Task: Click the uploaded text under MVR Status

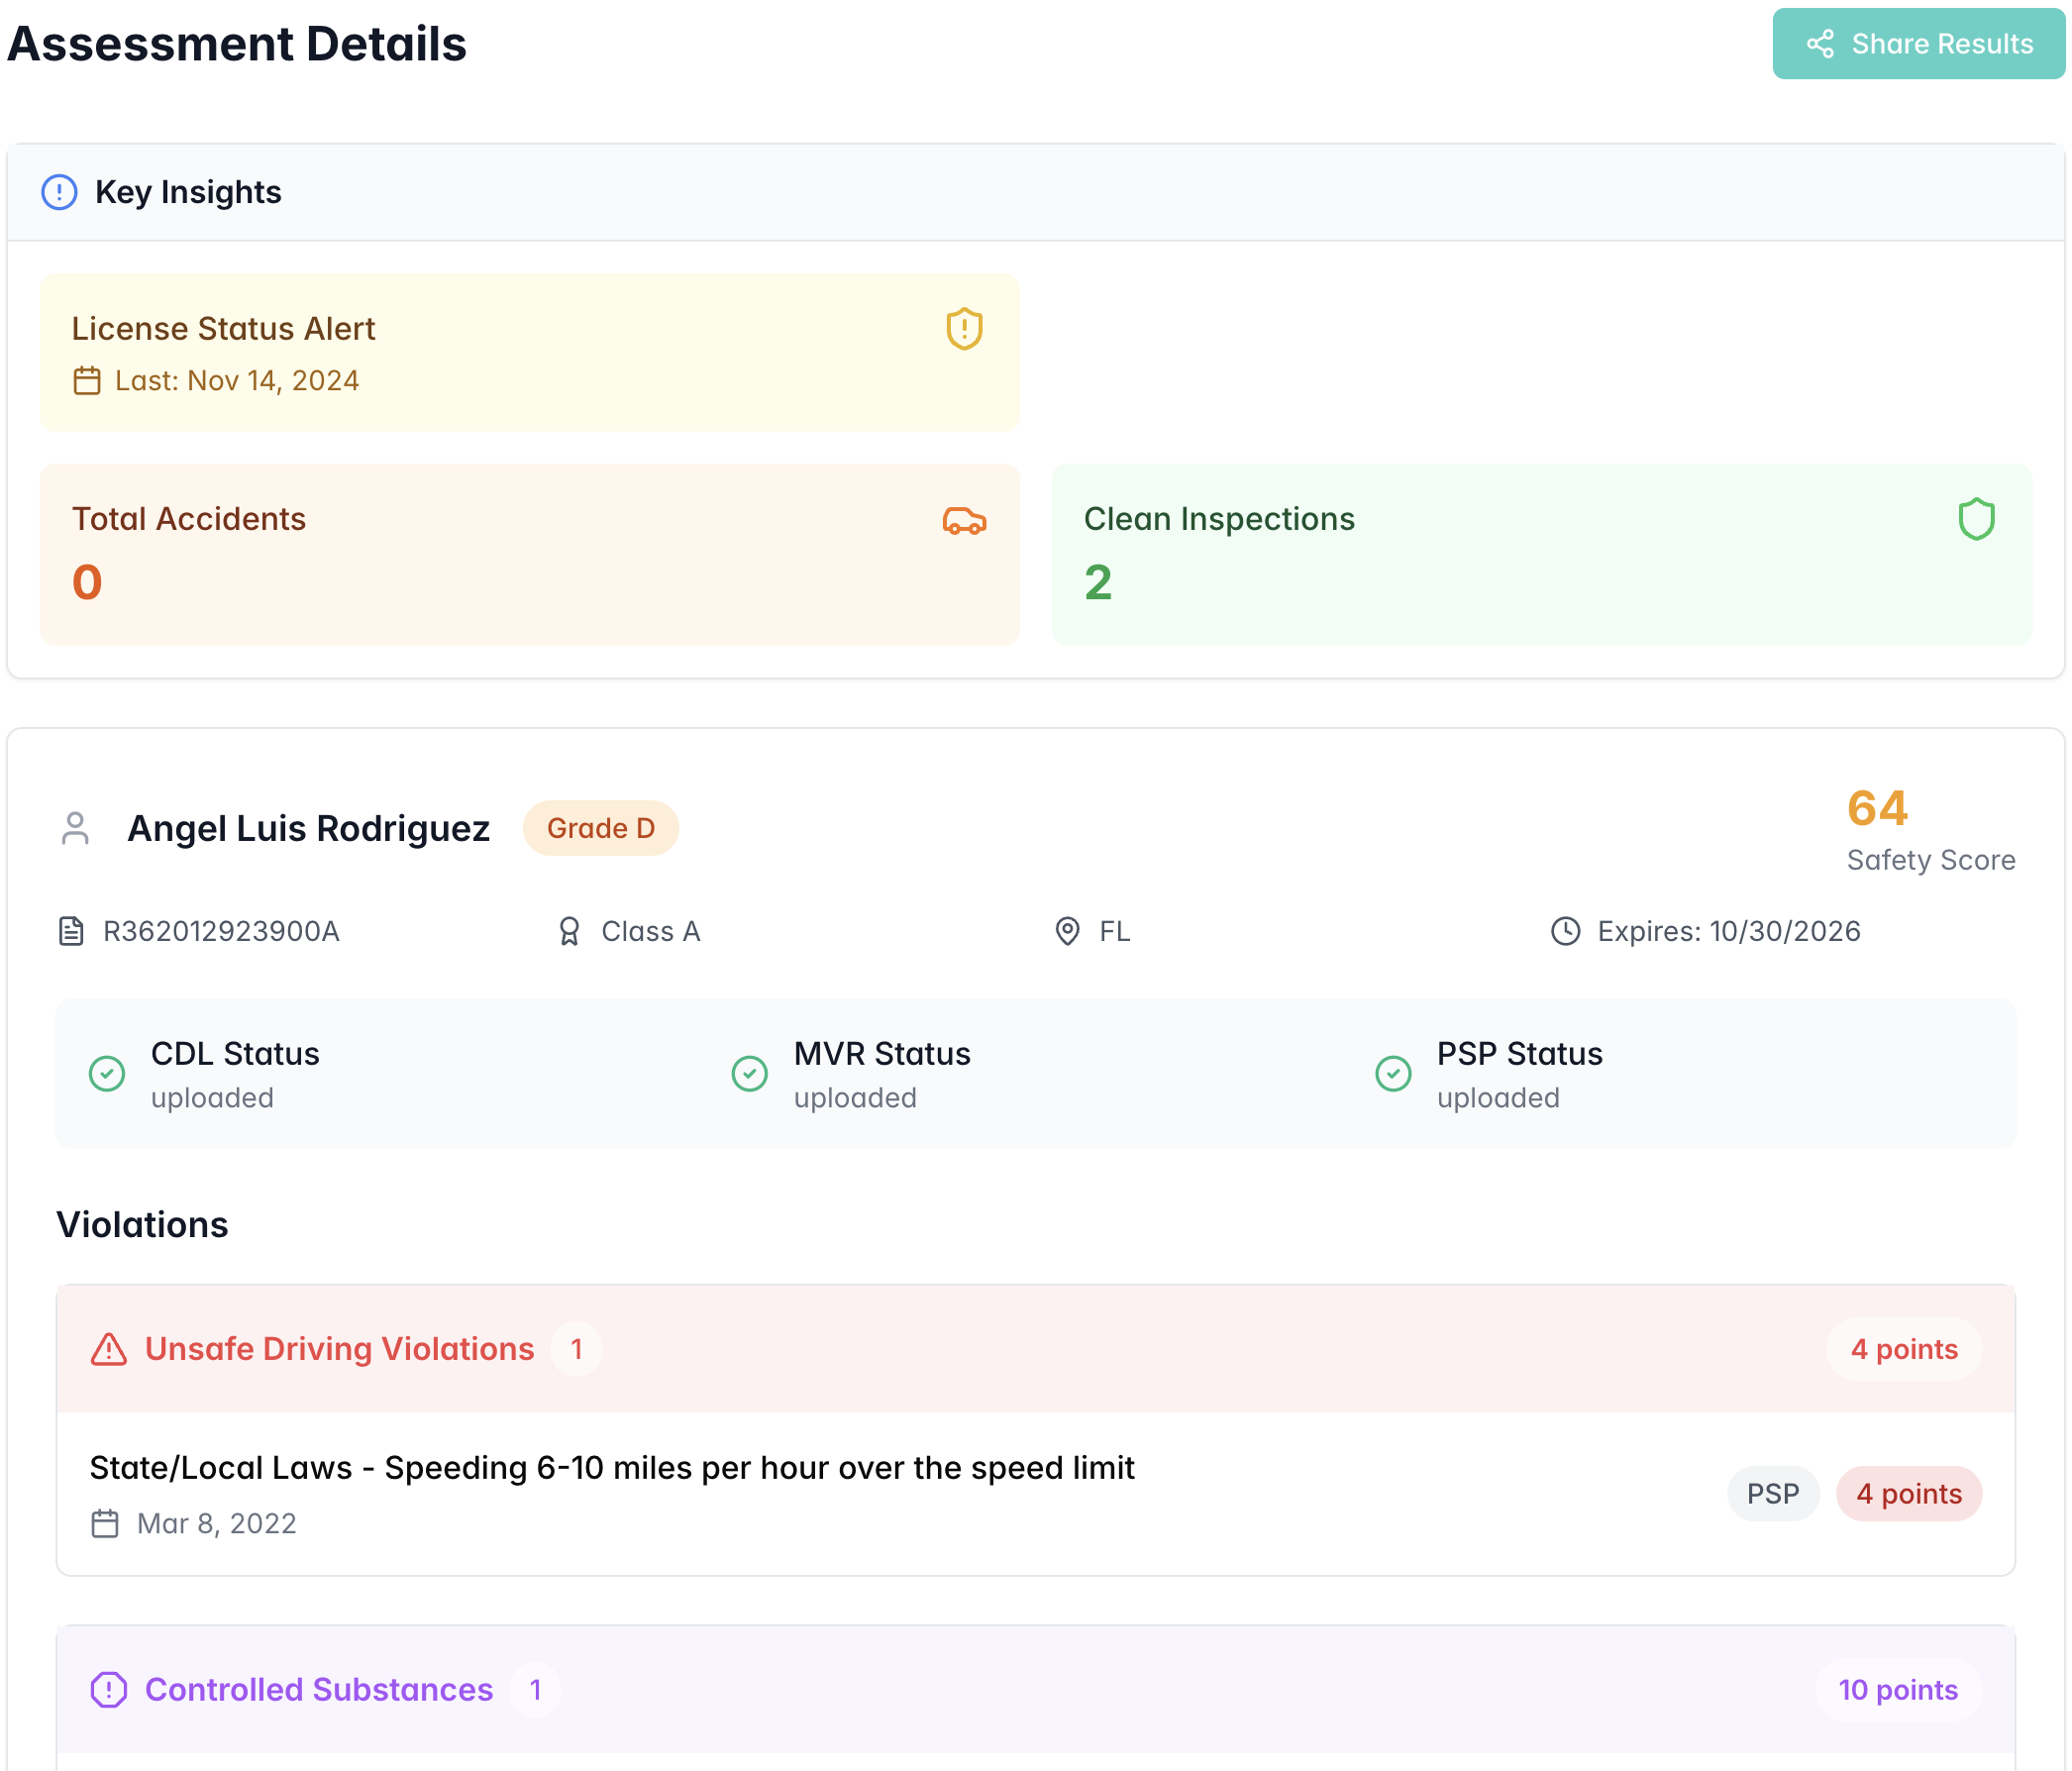Action: click(855, 1098)
